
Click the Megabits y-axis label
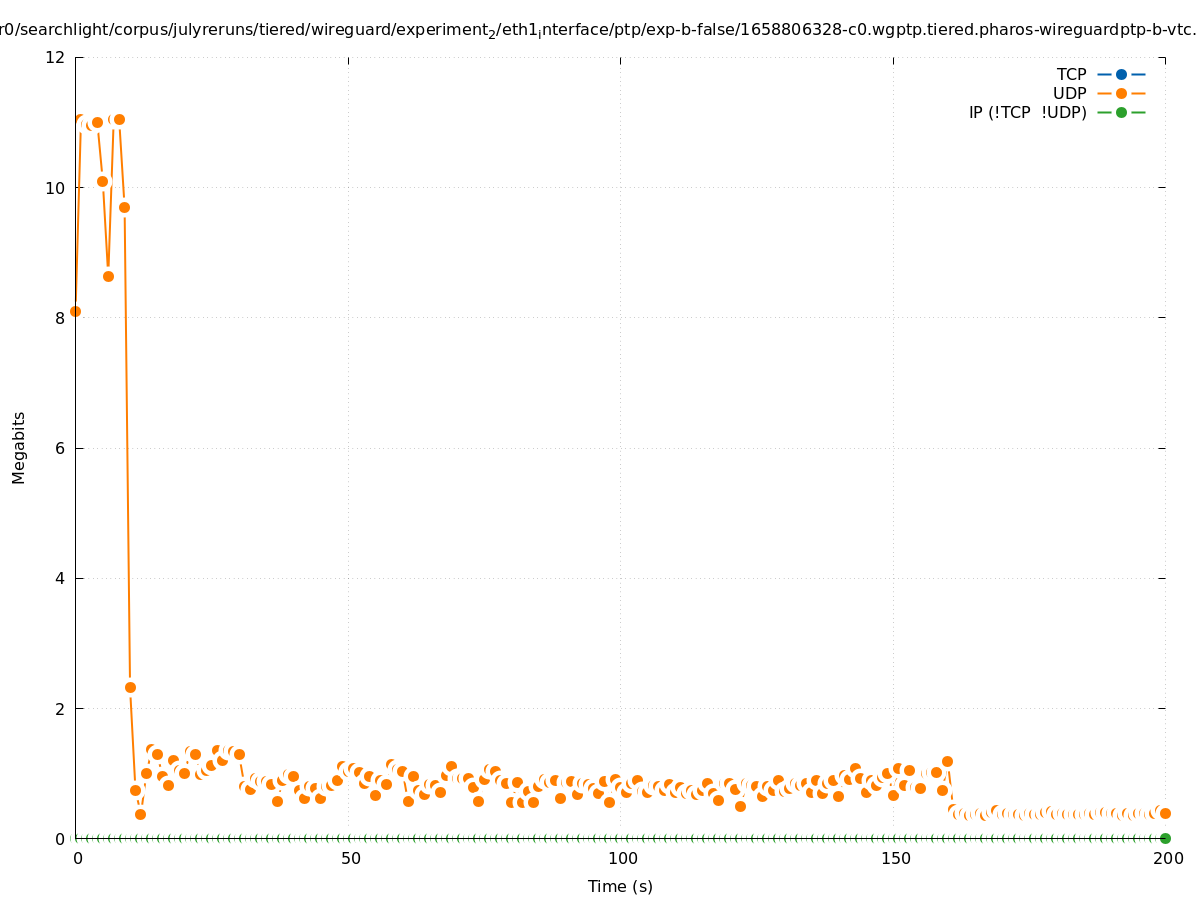coord(19,447)
